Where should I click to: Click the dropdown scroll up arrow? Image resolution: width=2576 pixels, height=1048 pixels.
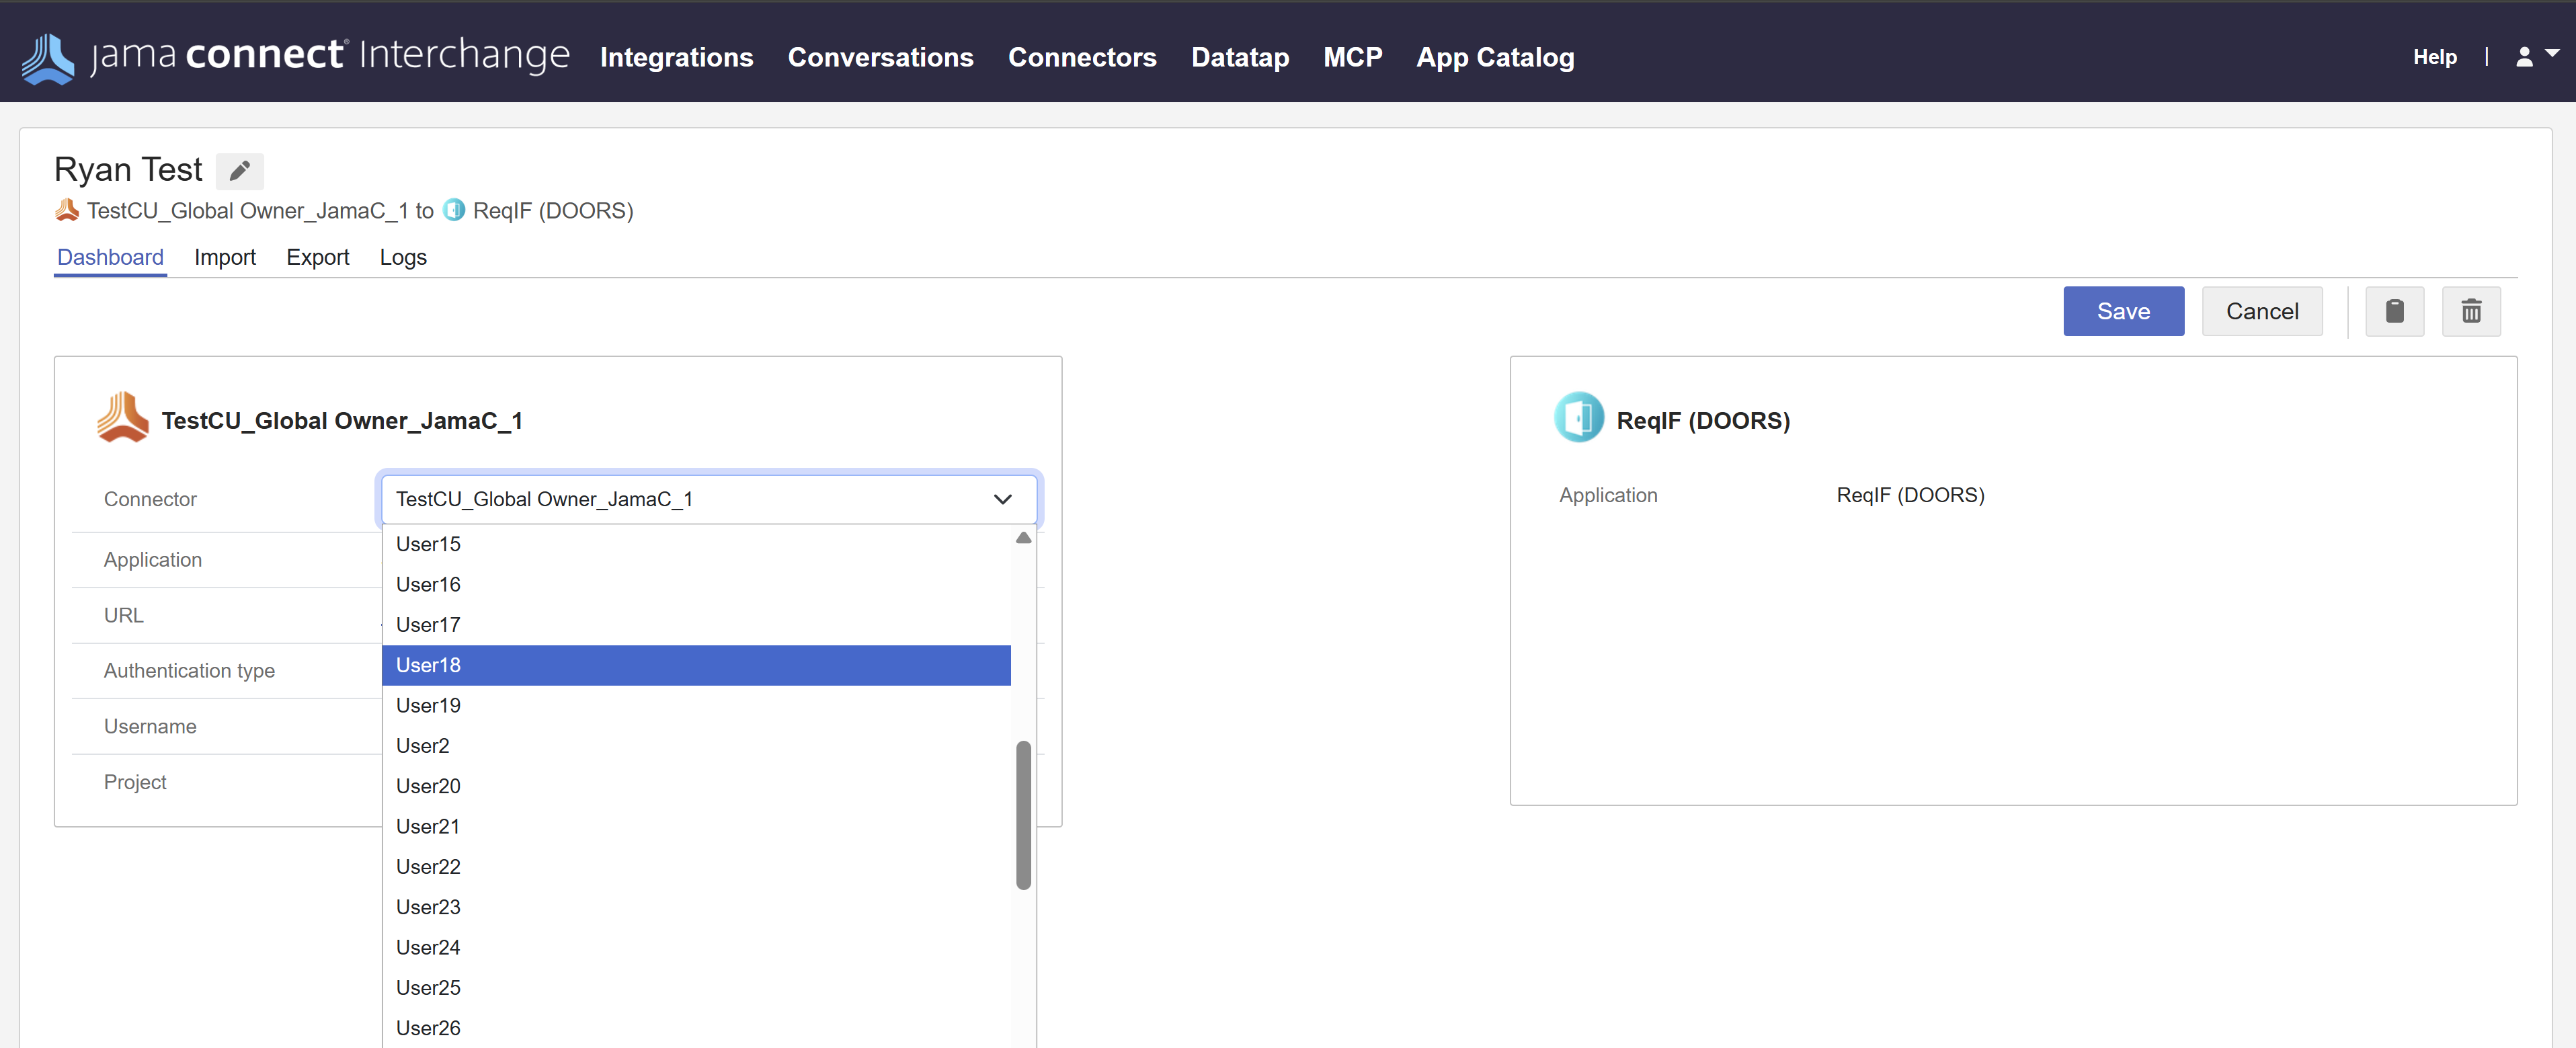(1023, 538)
